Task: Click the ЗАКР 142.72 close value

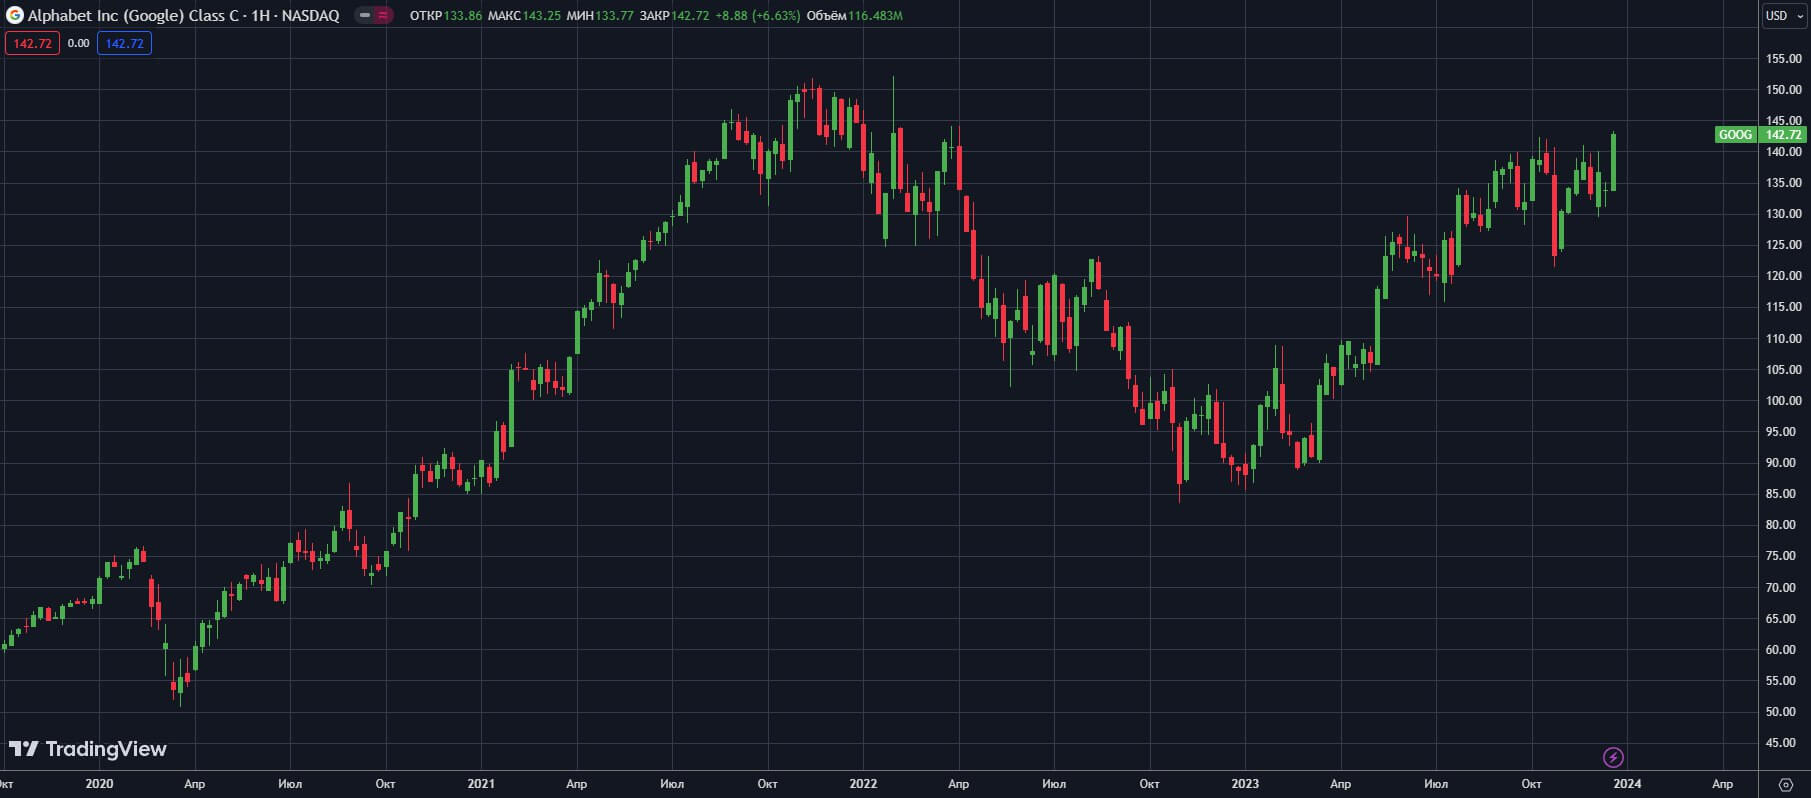Action: 674,16
